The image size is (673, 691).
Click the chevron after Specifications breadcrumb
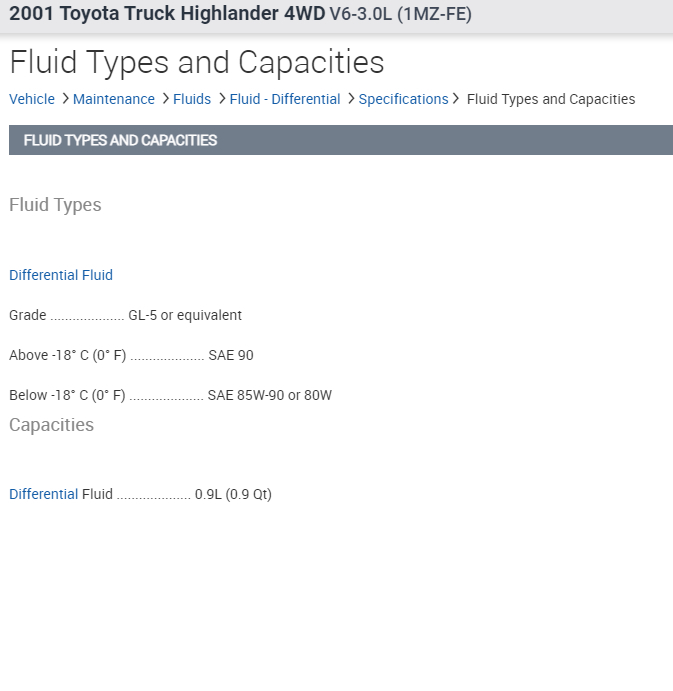pyautogui.click(x=457, y=99)
